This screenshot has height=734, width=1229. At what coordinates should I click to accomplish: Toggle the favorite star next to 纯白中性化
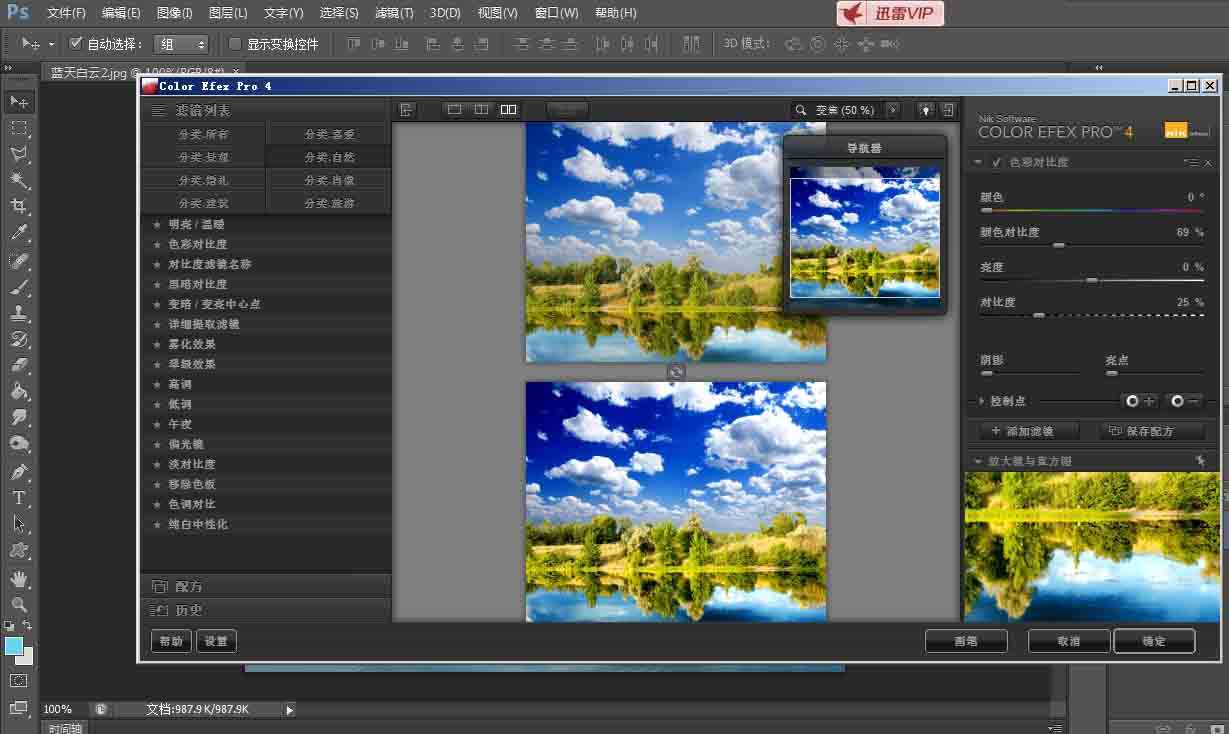[157, 524]
